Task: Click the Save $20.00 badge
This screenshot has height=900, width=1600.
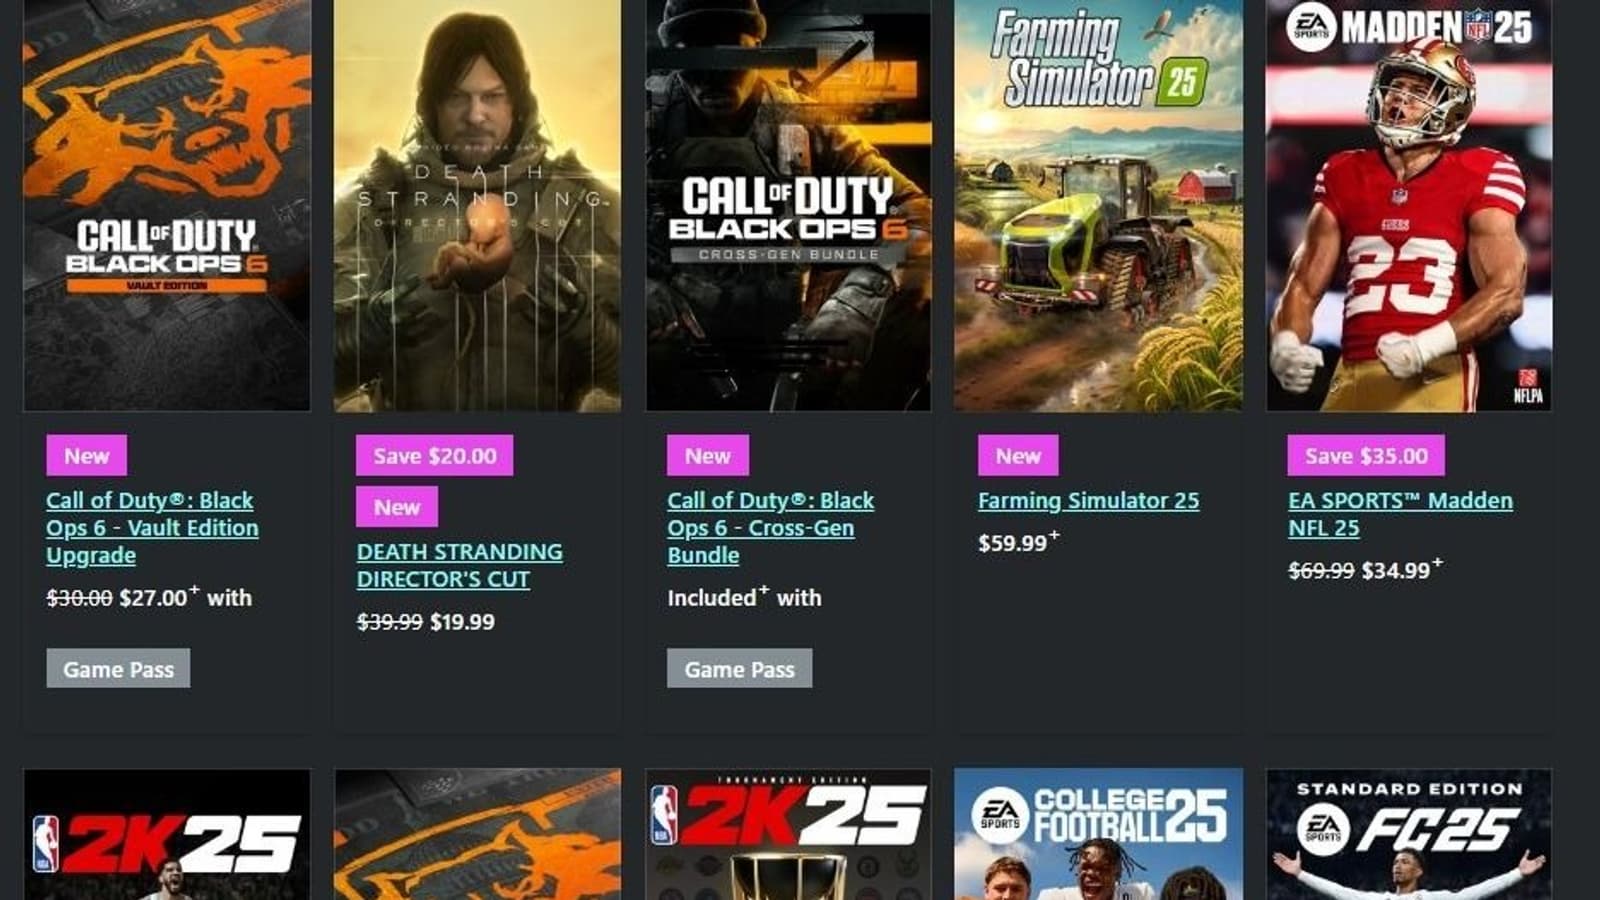Action: [x=435, y=455]
